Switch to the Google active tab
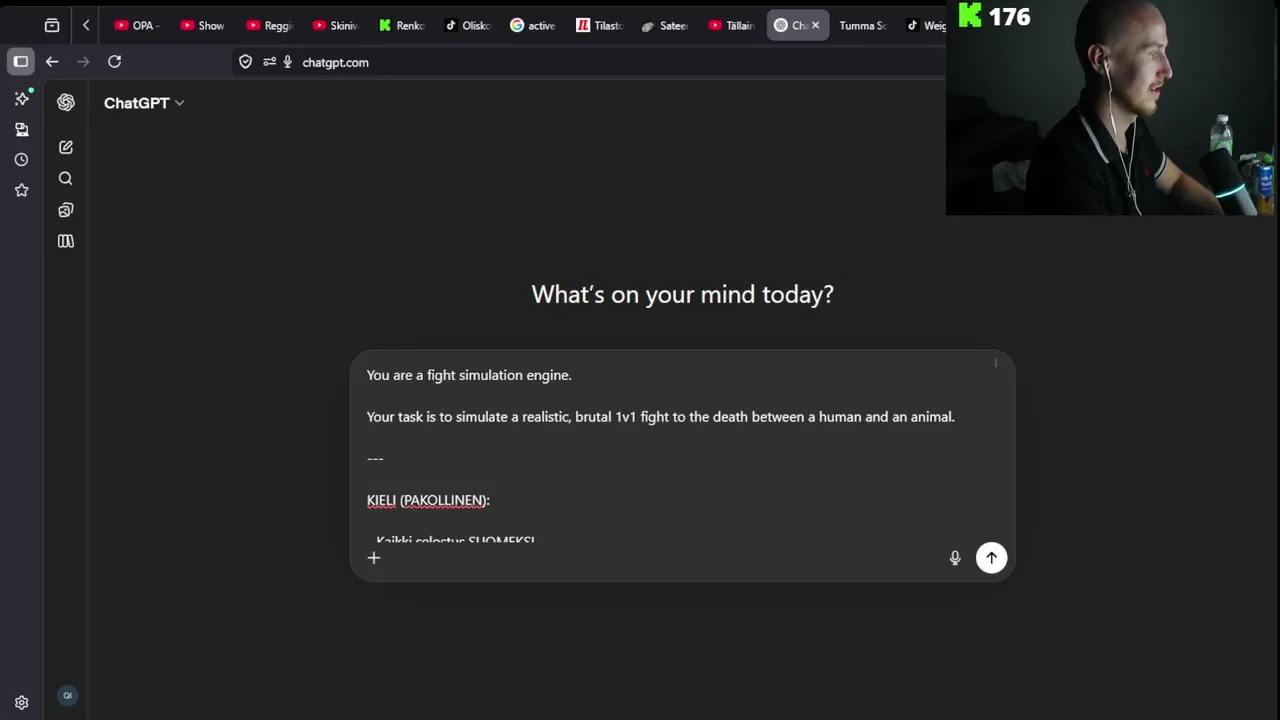The height and width of the screenshot is (720, 1280). [533, 25]
